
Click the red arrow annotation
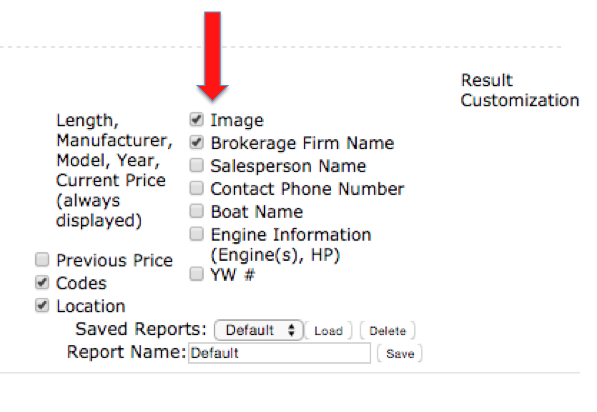[212, 56]
